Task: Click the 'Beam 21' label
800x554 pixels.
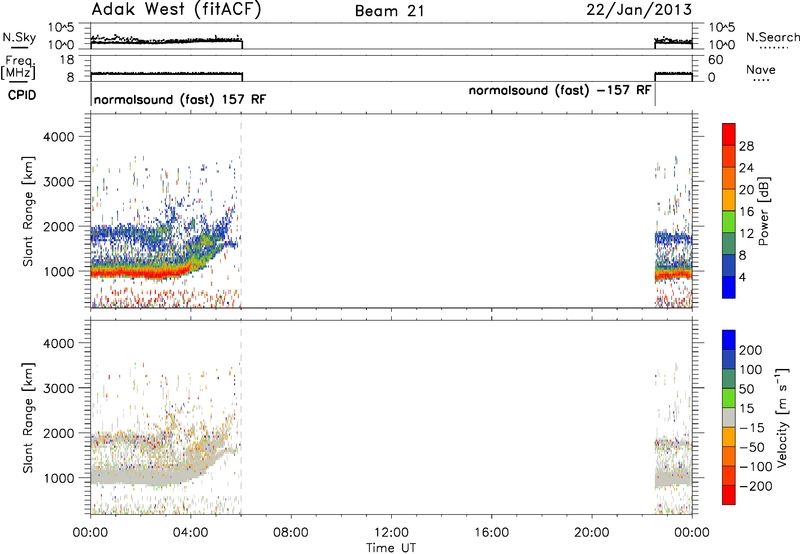Action: (x=390, y=11)
